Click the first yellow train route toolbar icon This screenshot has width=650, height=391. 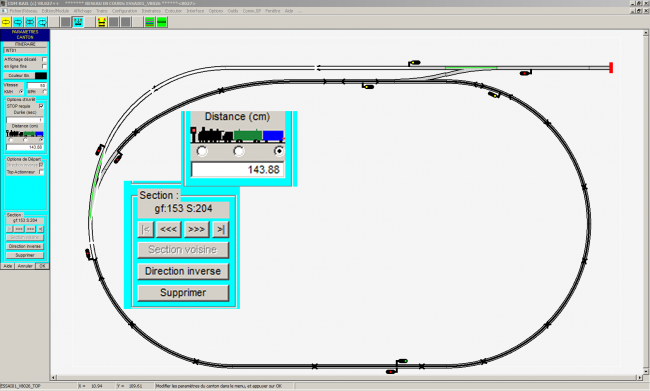click(6, 22)
